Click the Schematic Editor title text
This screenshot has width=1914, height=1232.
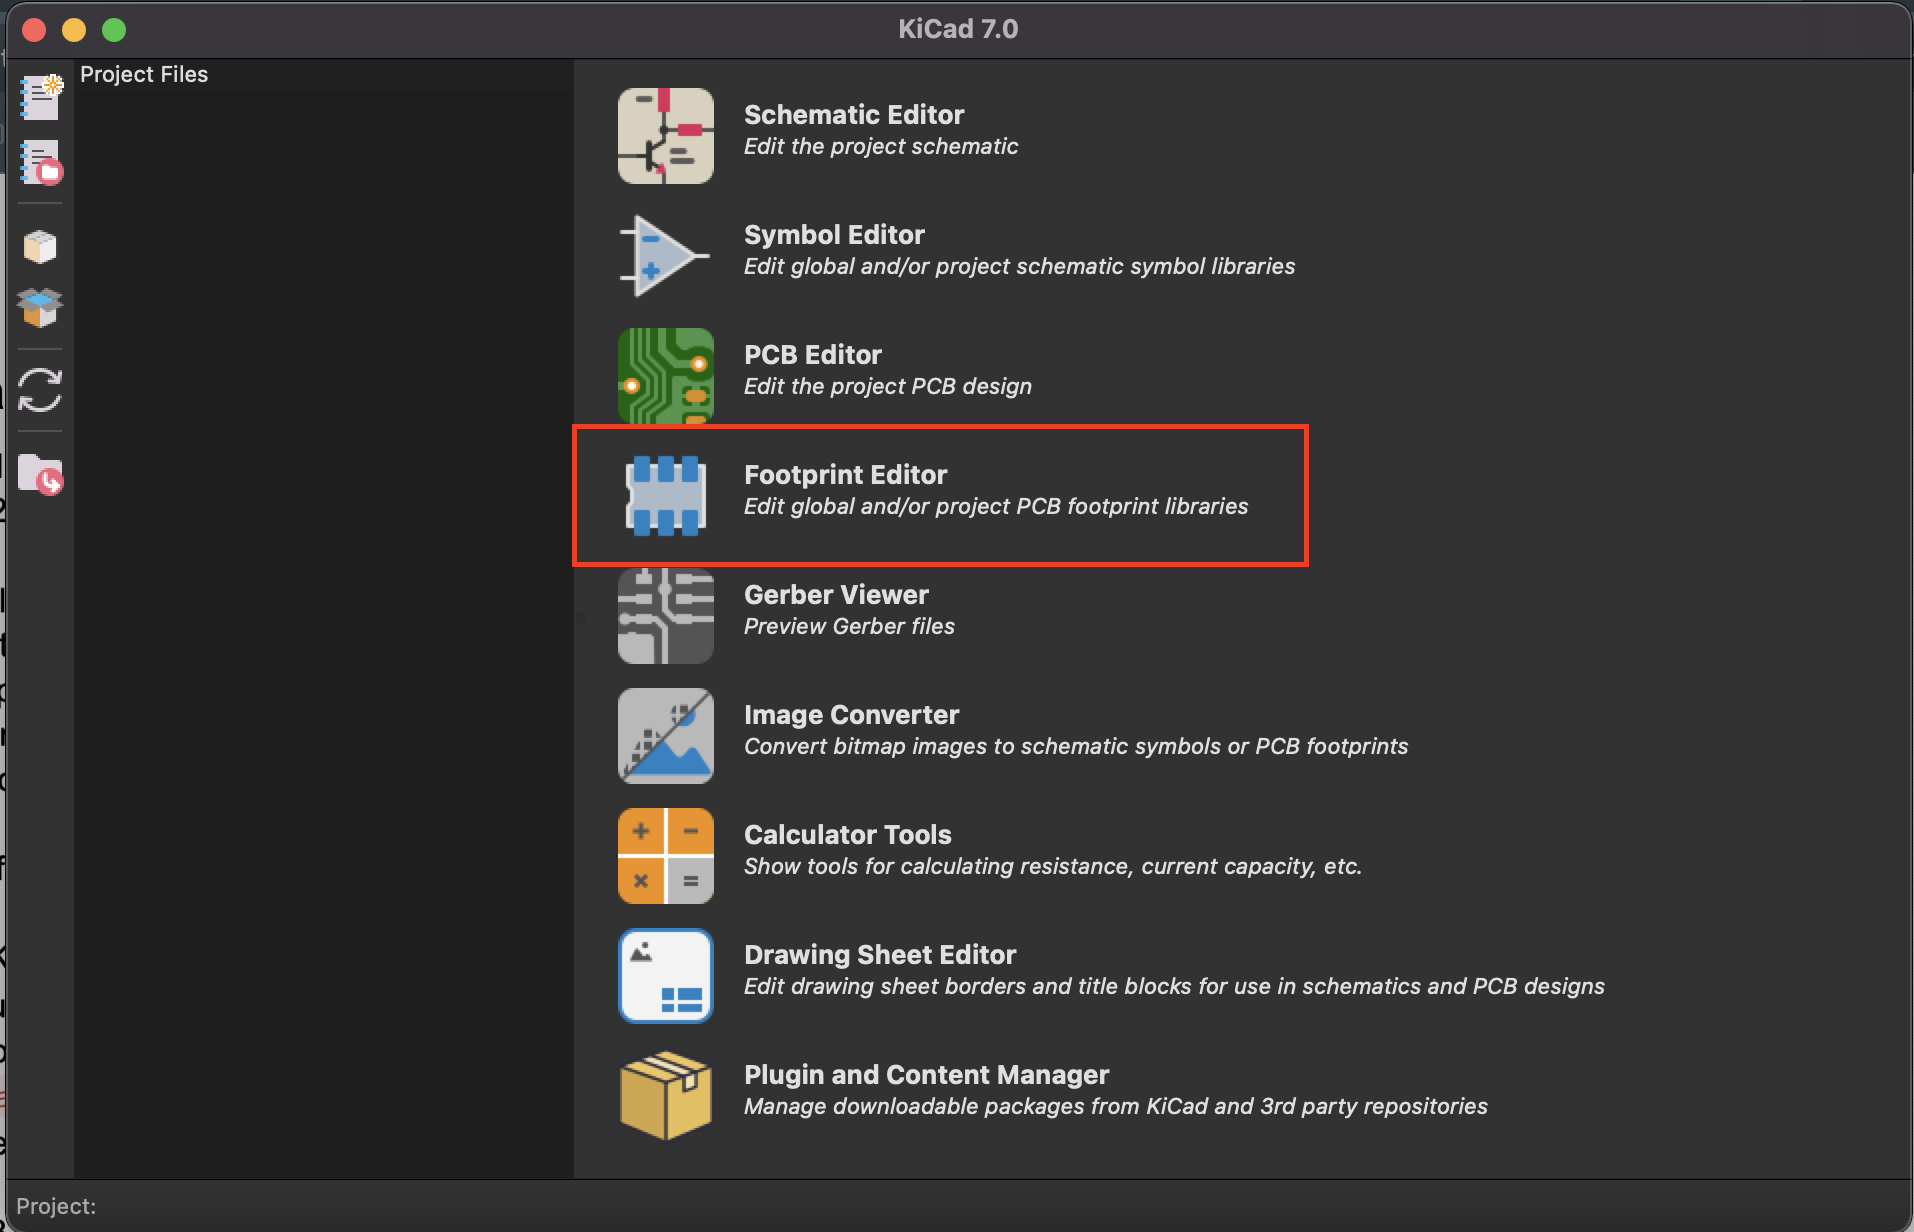(854, 115)
